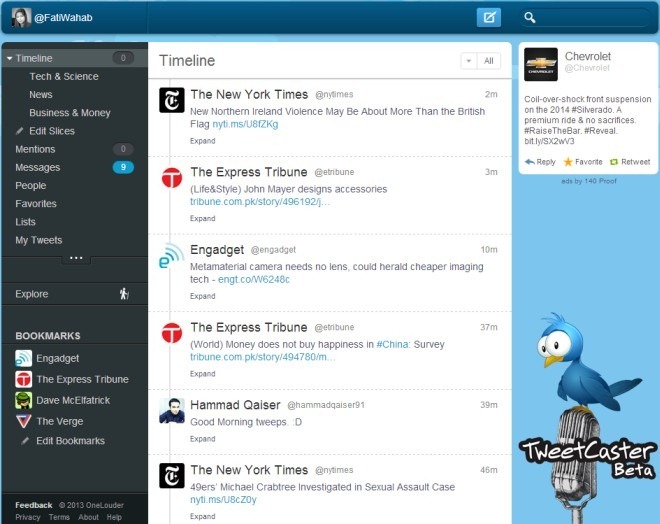Screen dimensions: 660x524
Task: Click Express Tribune avatar on 3m tweet
Action: coord(172,178)
